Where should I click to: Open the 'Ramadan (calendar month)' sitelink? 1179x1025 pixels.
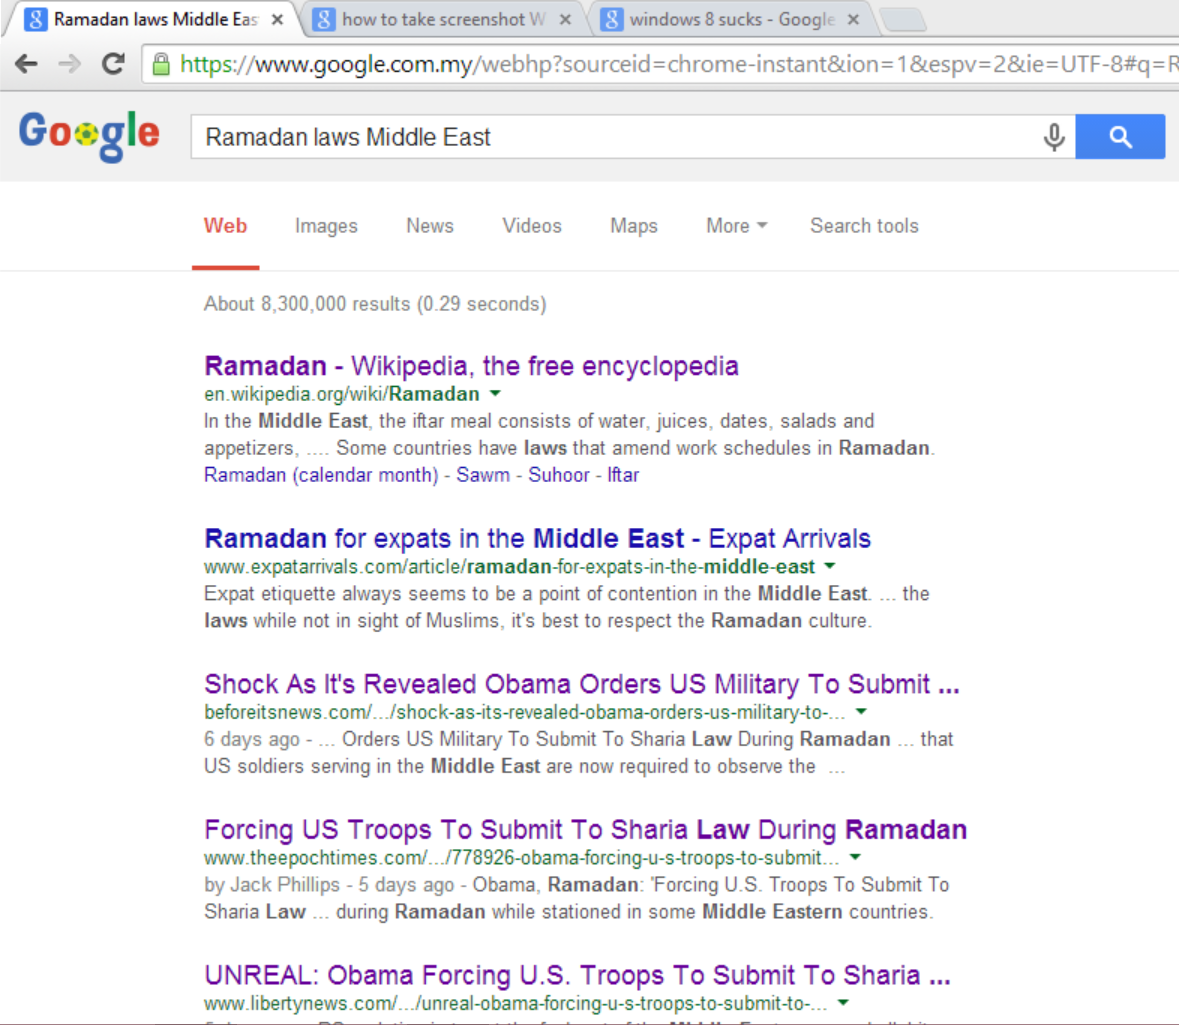pos(321,475)
